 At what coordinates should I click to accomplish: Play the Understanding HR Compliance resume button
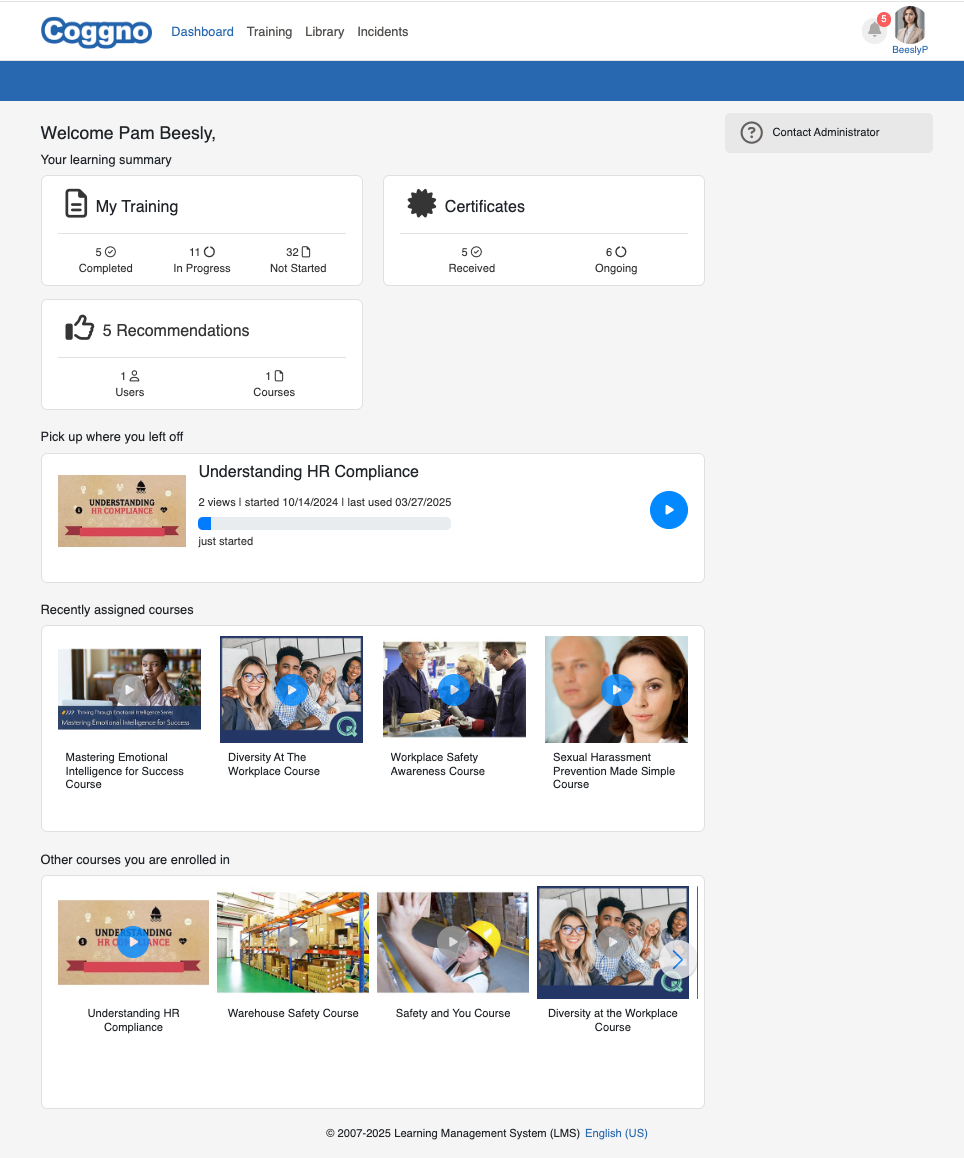(x=669, y=510)
